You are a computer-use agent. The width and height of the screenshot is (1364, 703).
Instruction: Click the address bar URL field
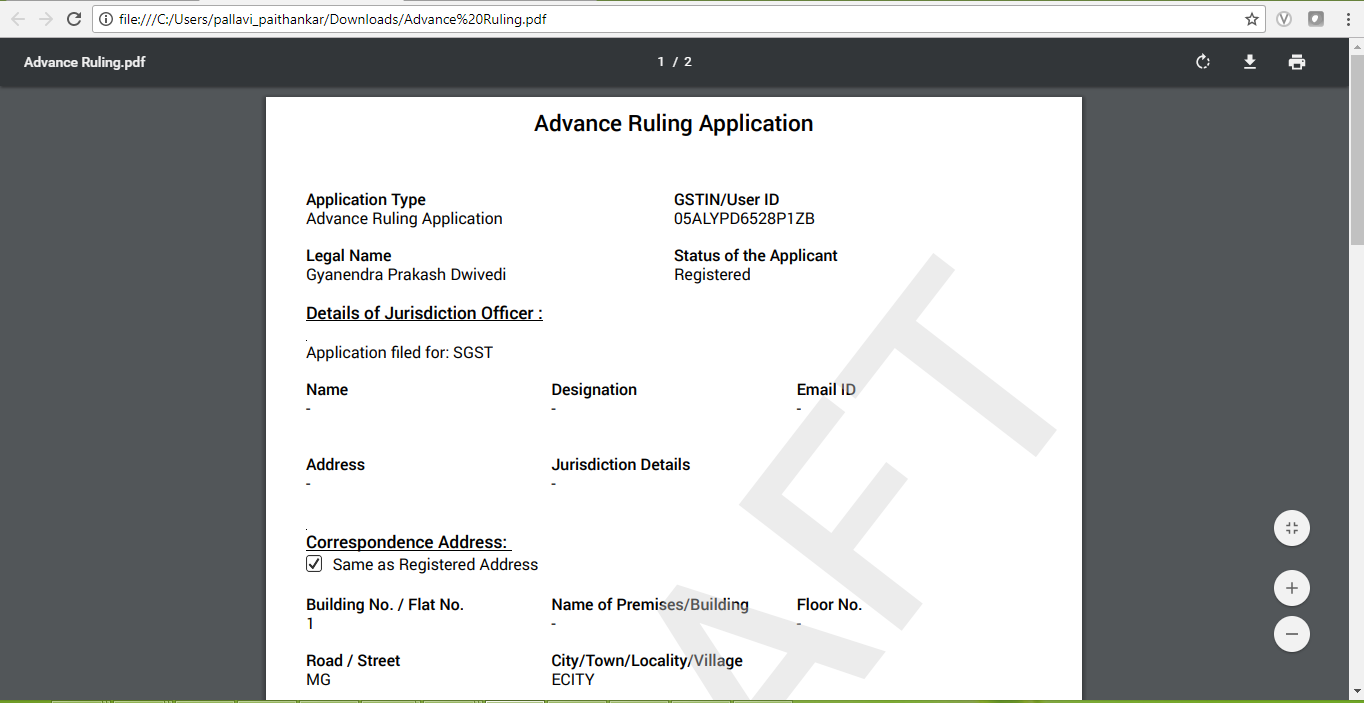pos(400,18)
